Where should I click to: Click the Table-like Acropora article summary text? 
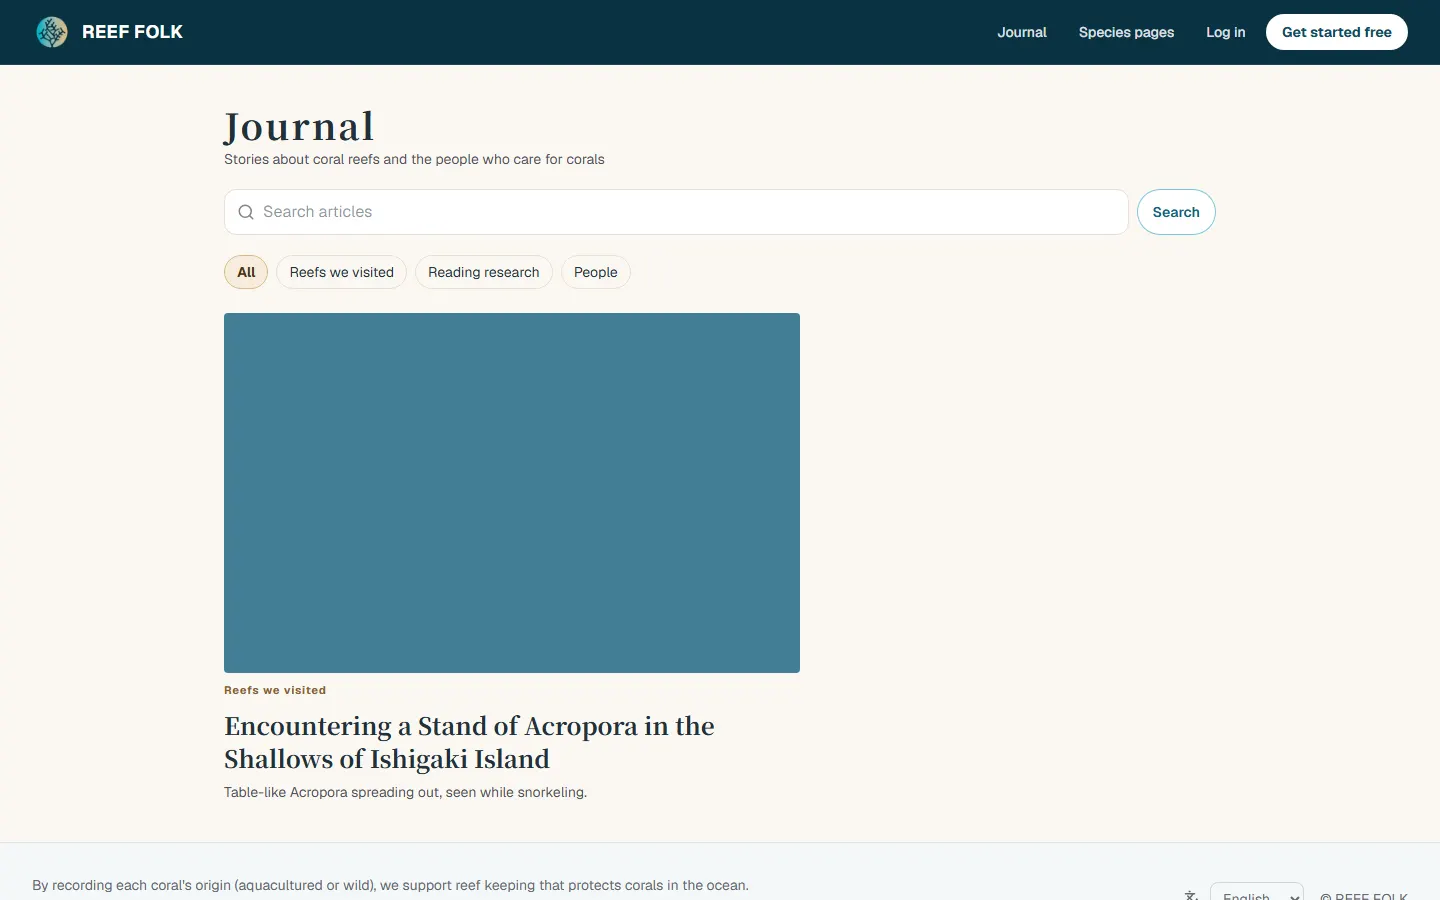tap(405, 792)
